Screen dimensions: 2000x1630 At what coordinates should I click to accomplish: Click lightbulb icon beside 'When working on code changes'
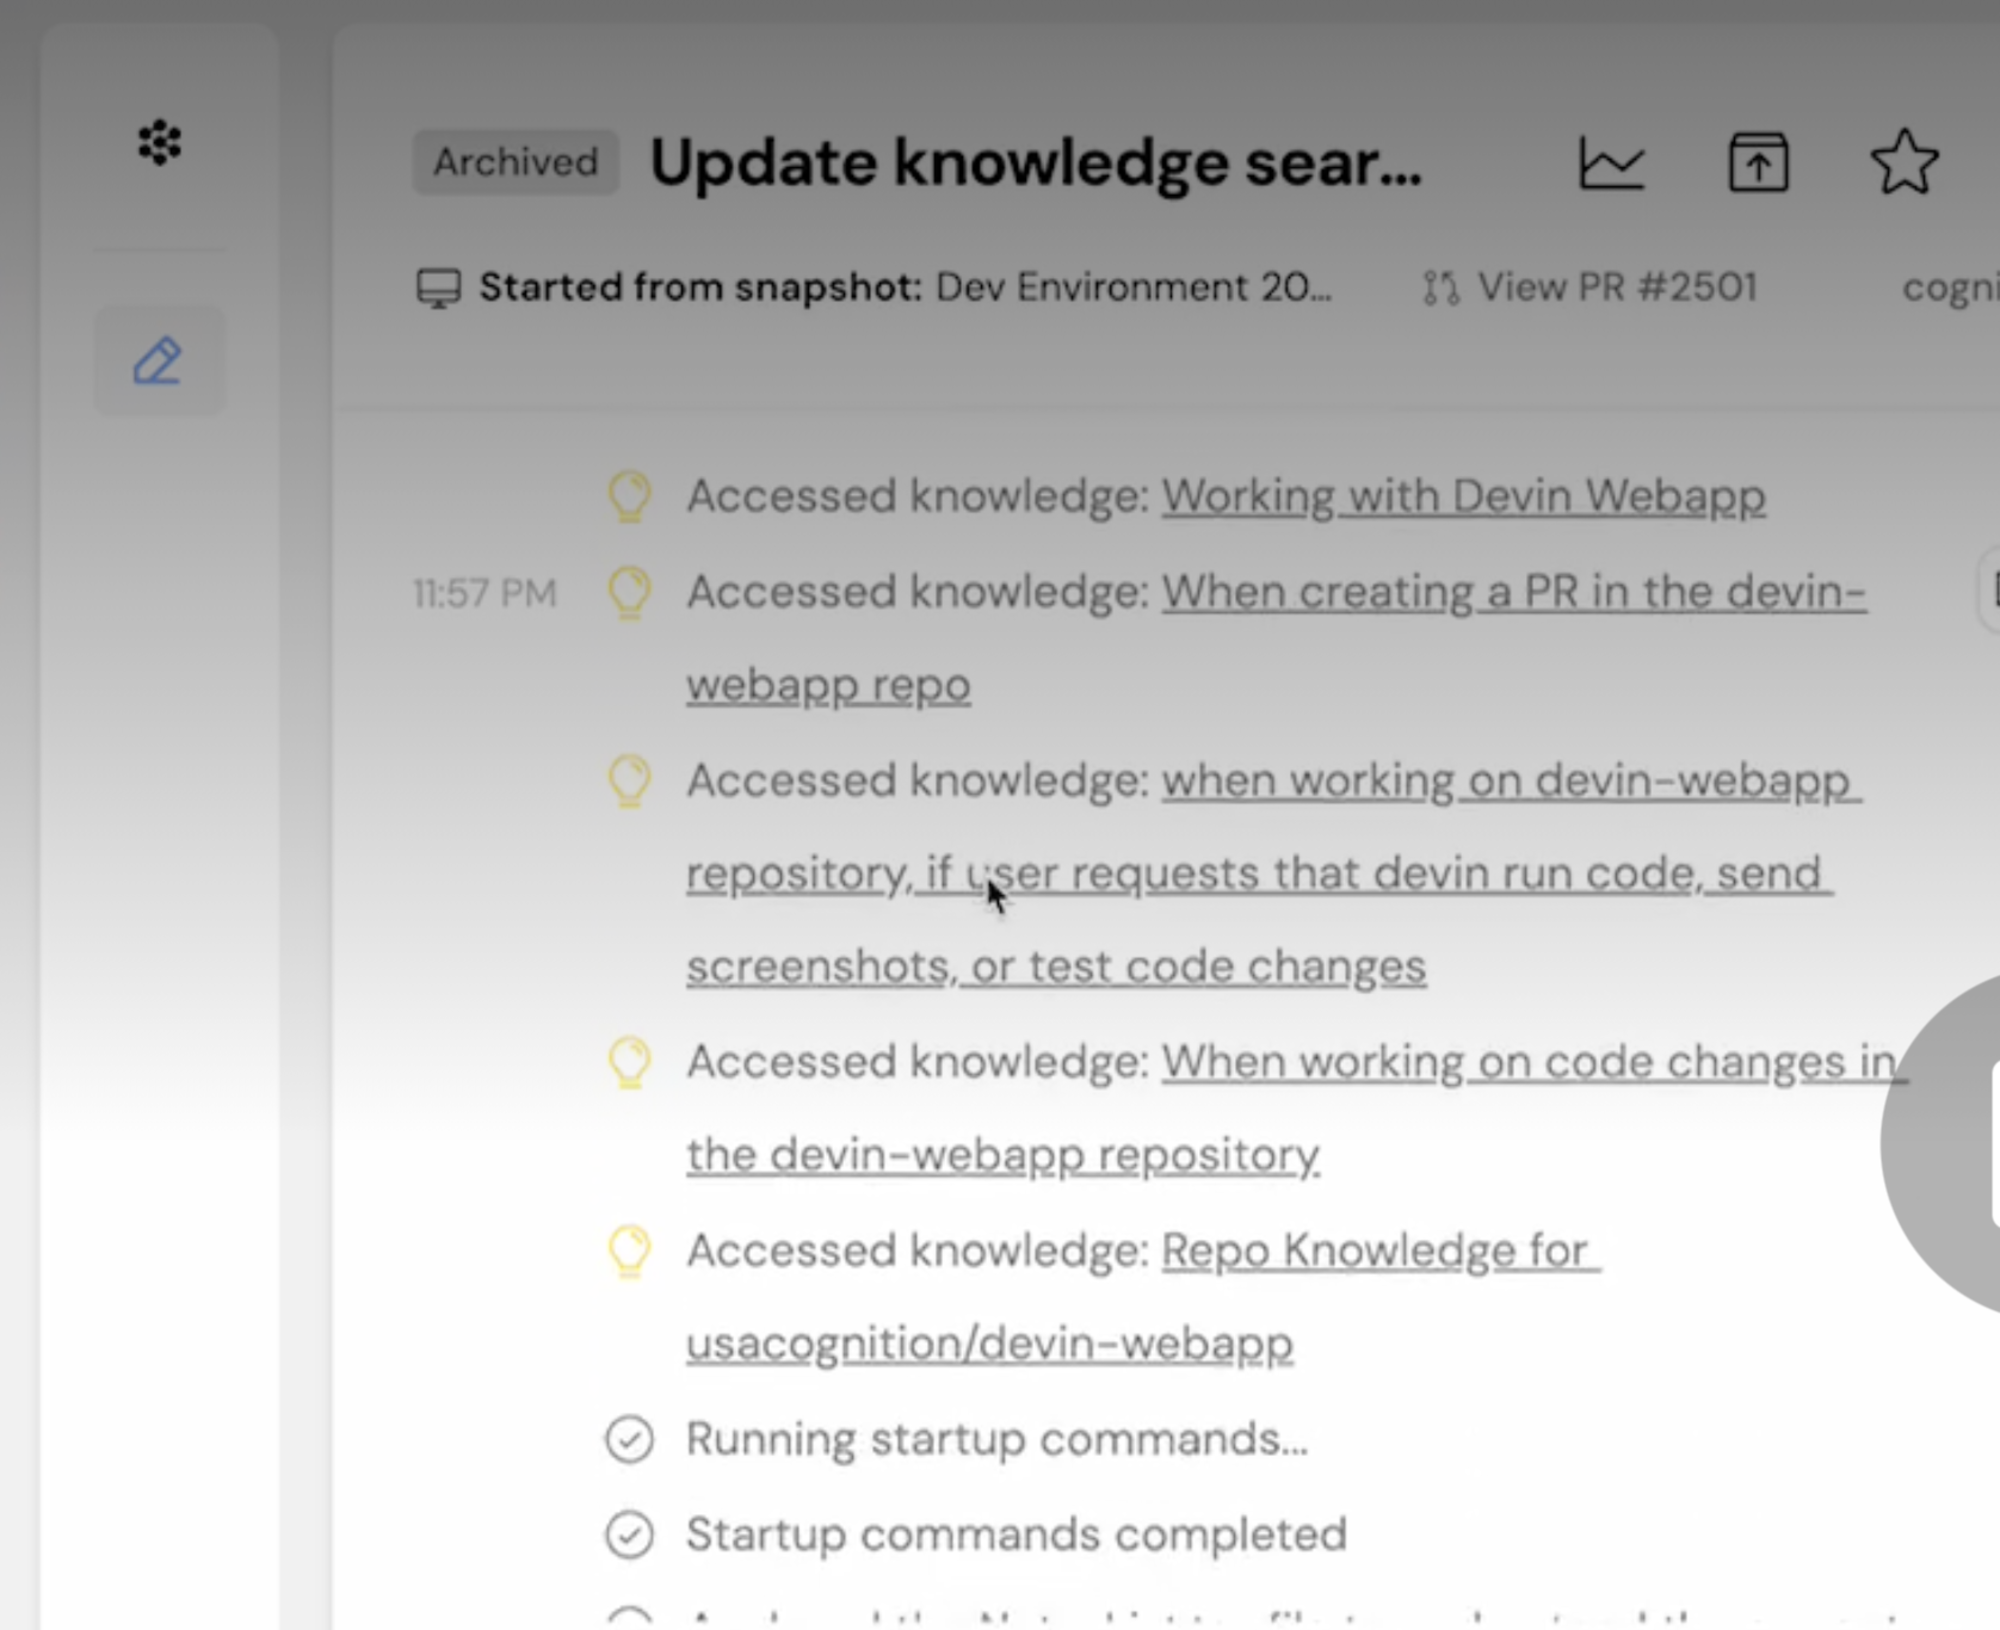(630, 1062)
